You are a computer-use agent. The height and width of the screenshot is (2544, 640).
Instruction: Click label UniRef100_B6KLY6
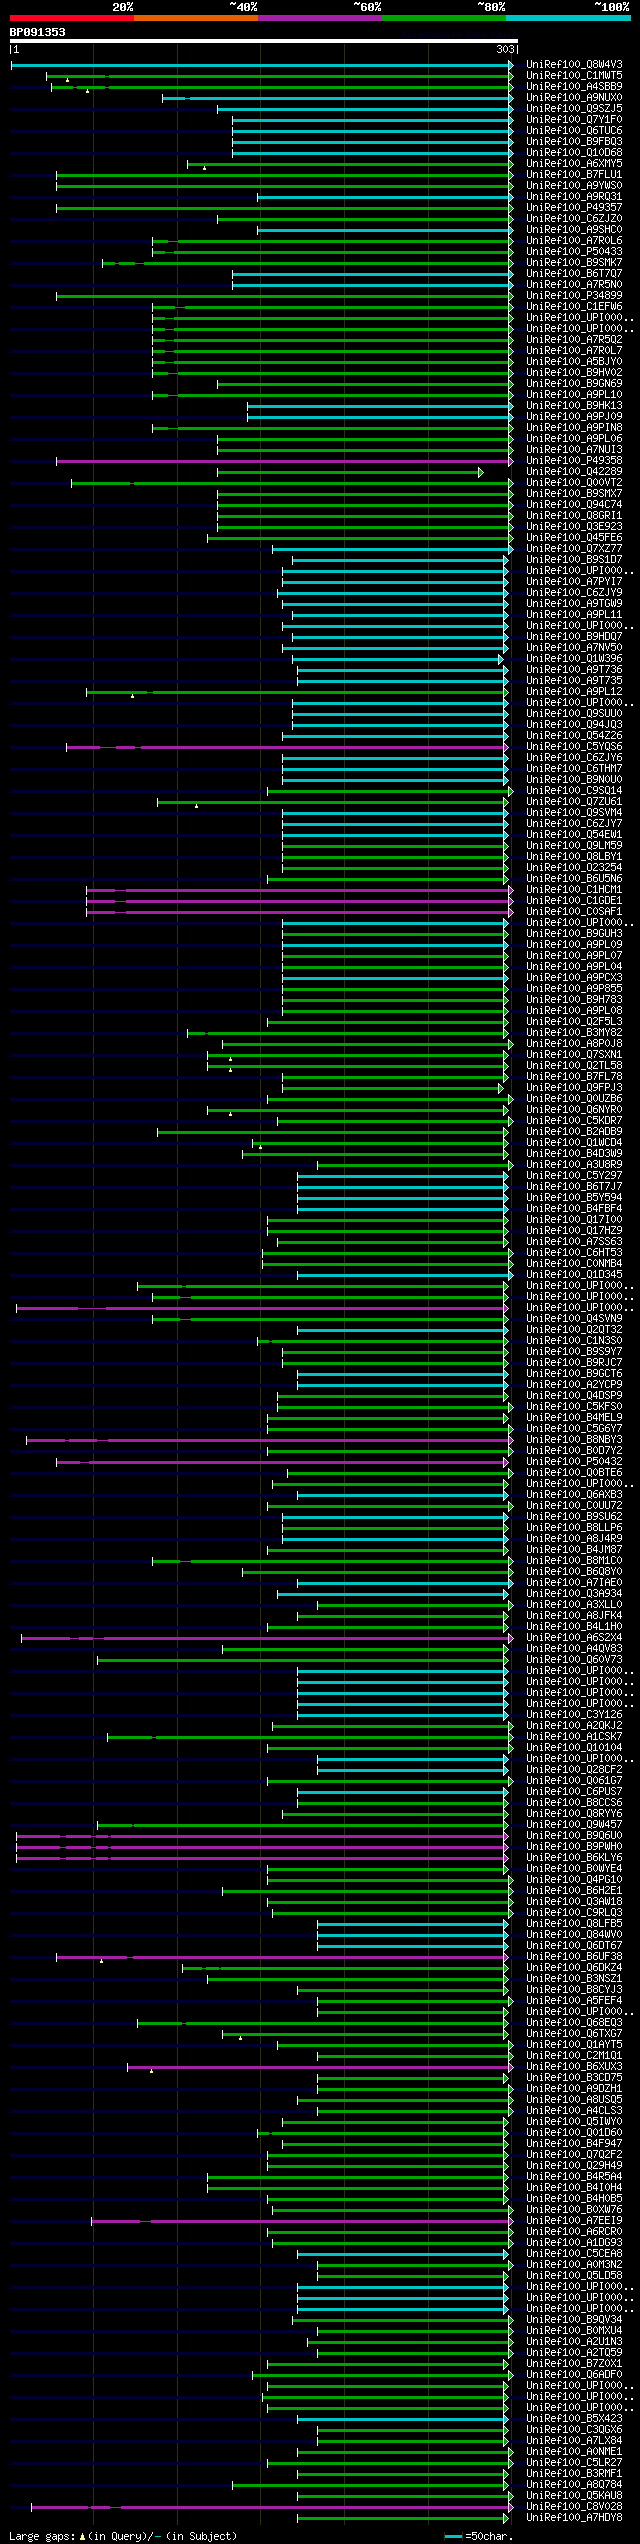574,1858
